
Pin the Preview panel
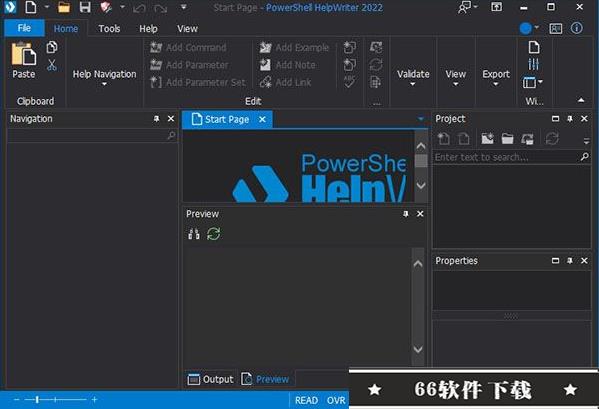pyautogui.click(x=406, y=214)
